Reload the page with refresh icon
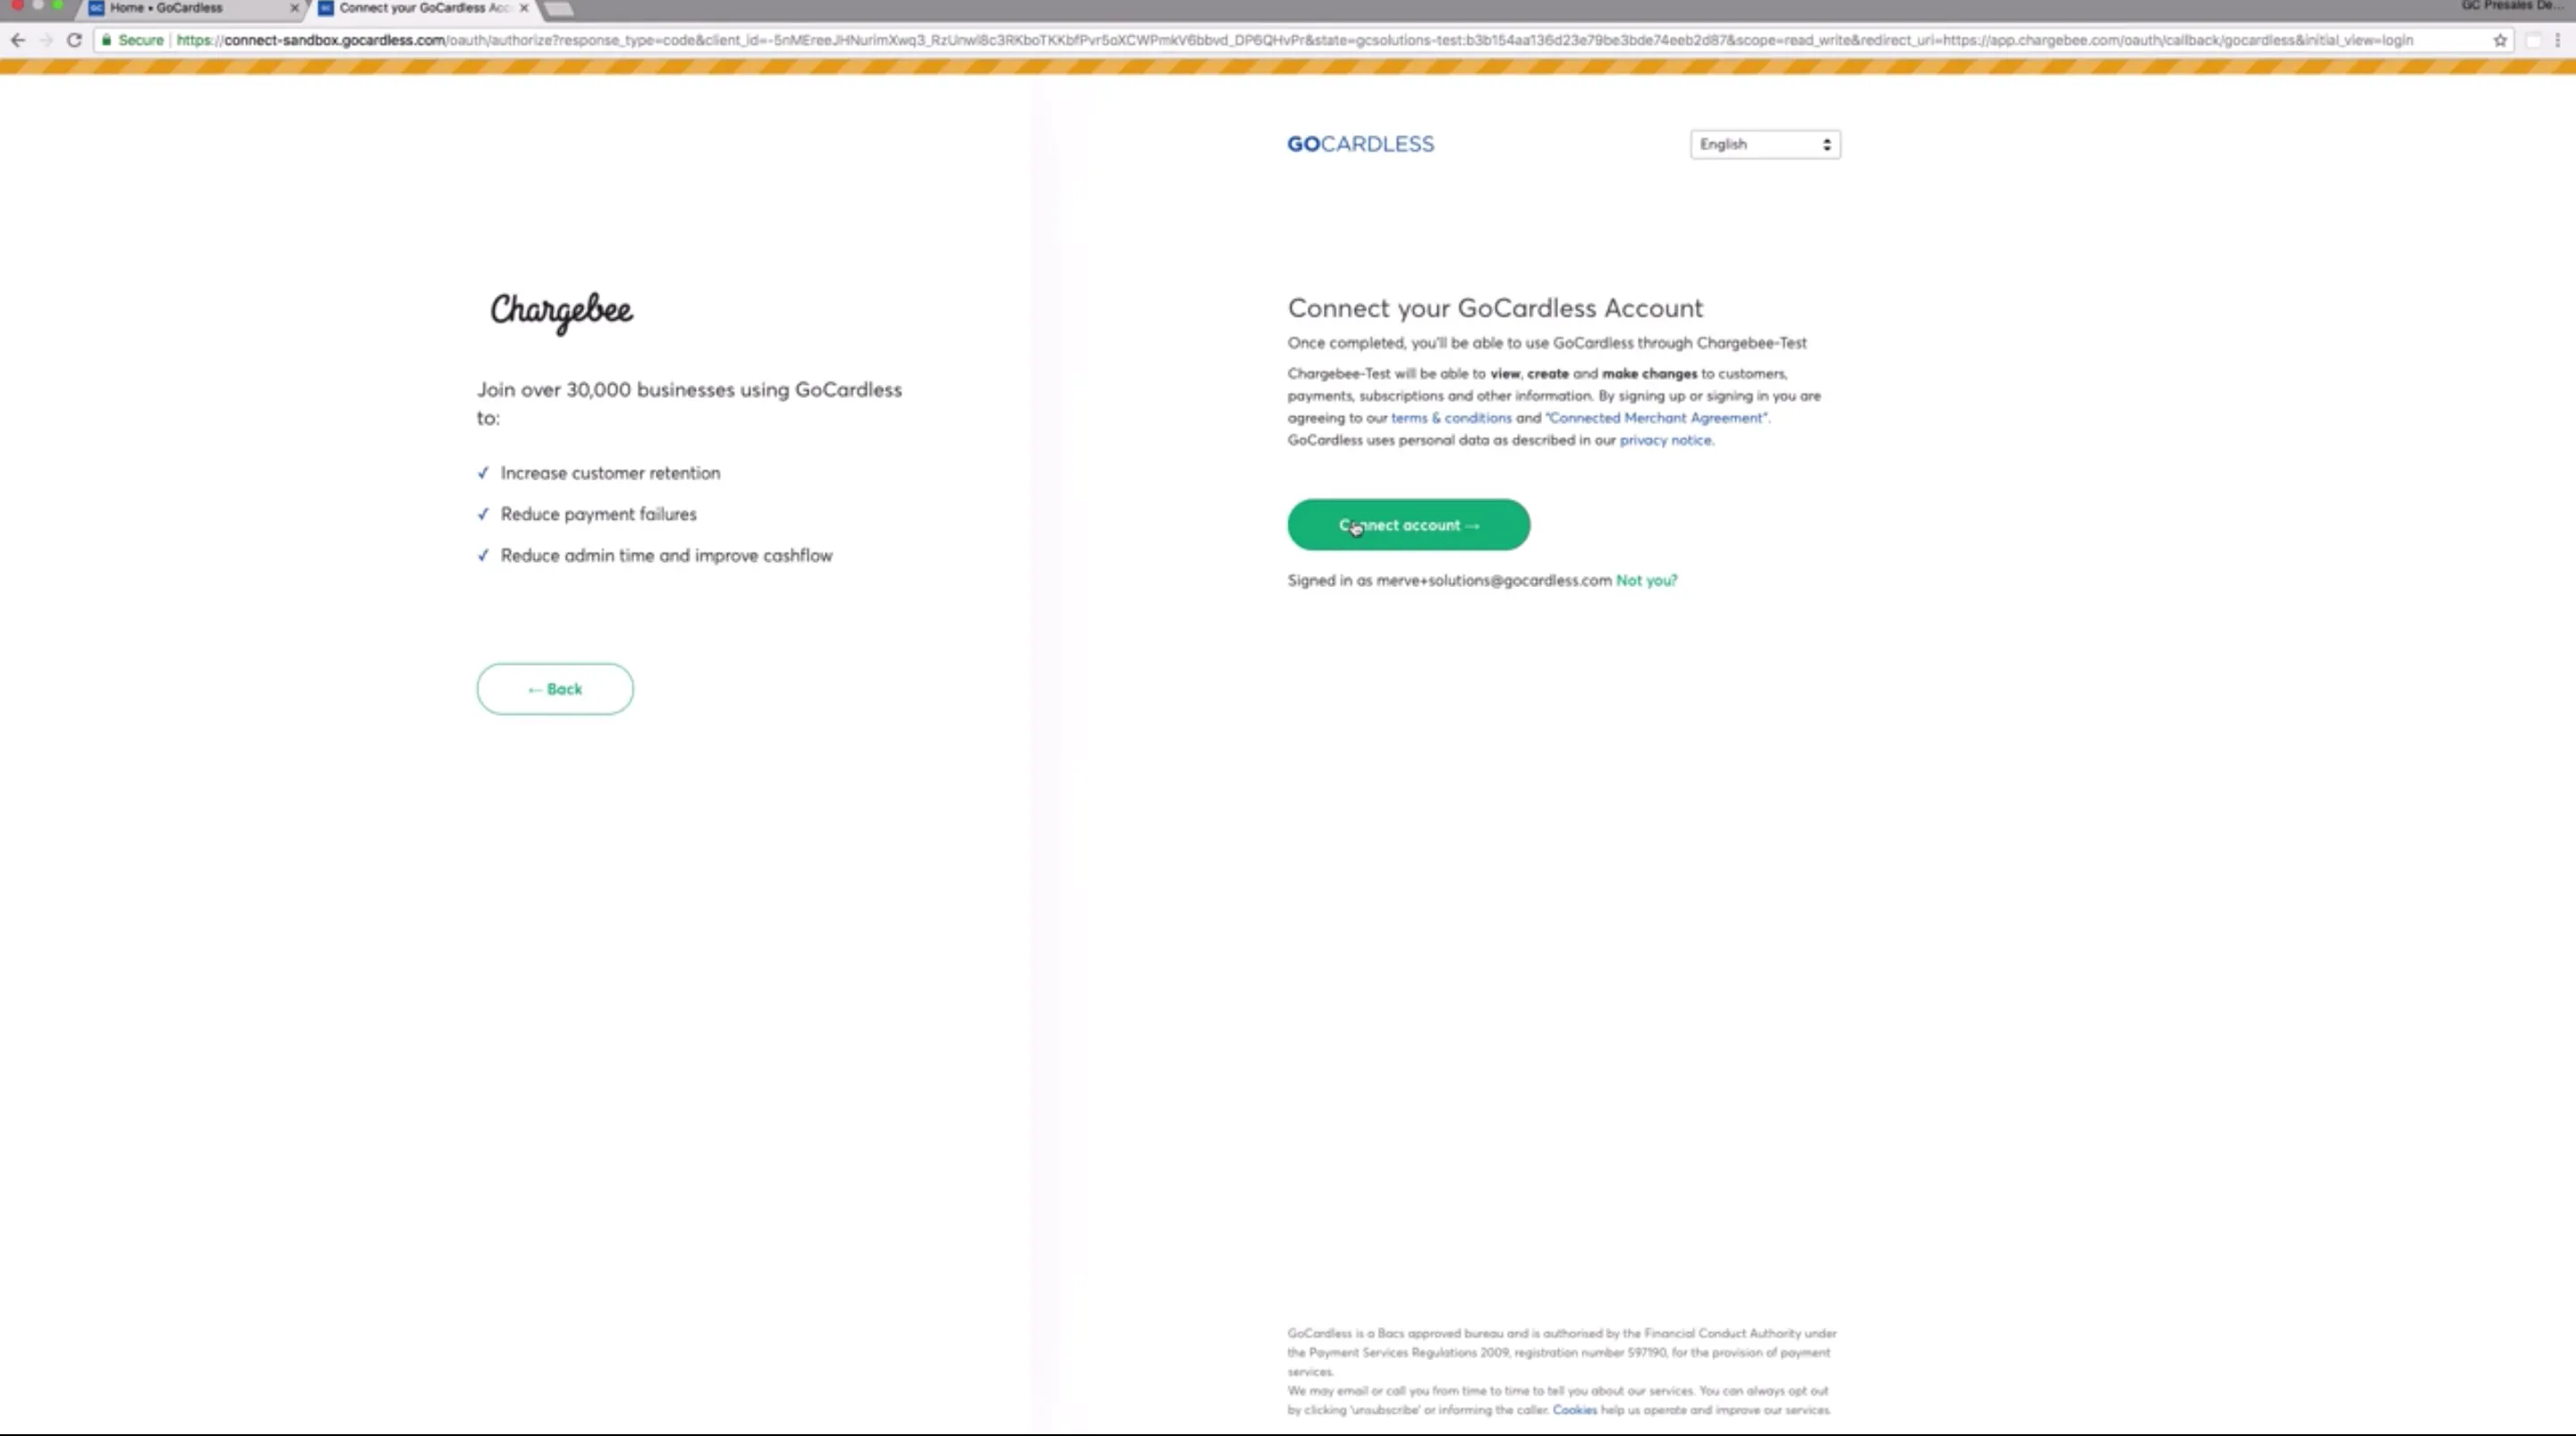The image size is (2576, 1436). [74, 40]
